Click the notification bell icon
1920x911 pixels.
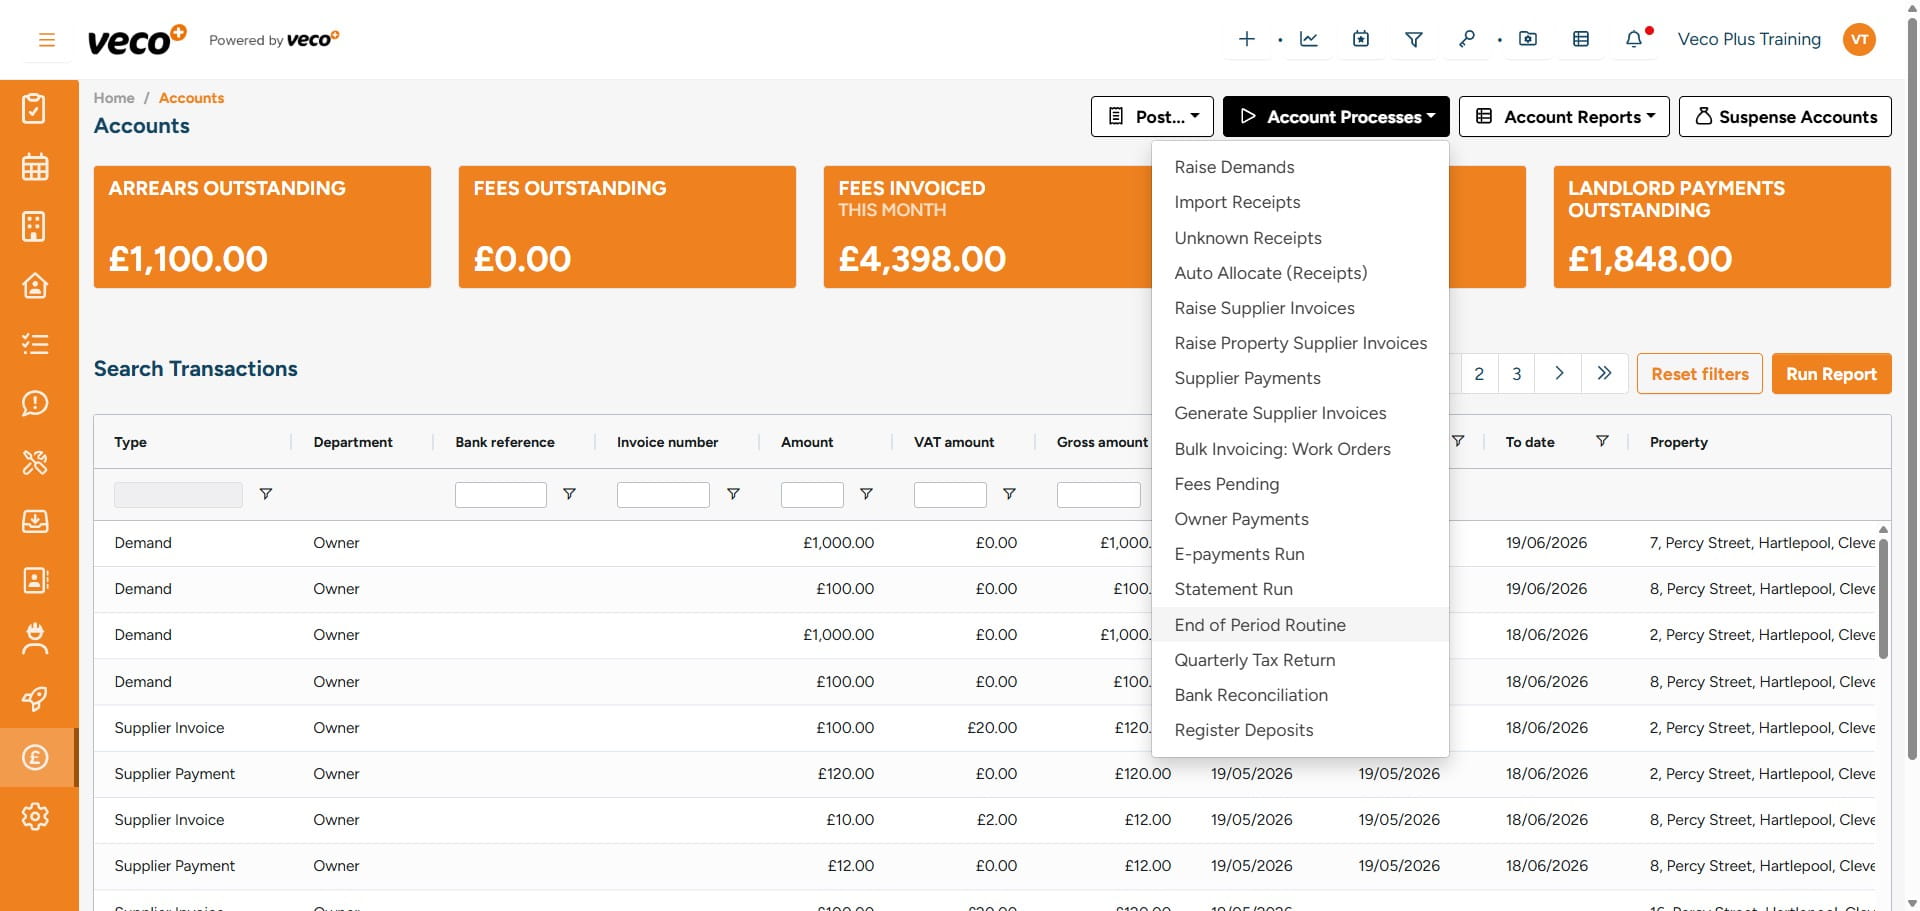(1633, 39)
